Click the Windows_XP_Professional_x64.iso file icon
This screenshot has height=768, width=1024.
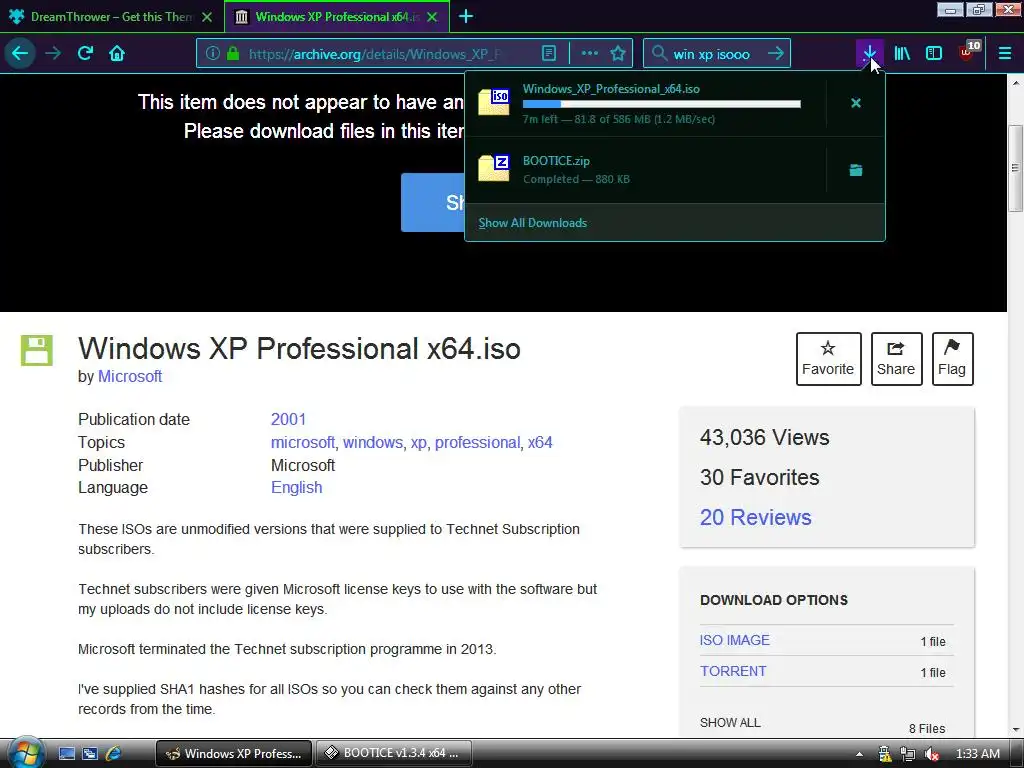(x=494, y=102)
